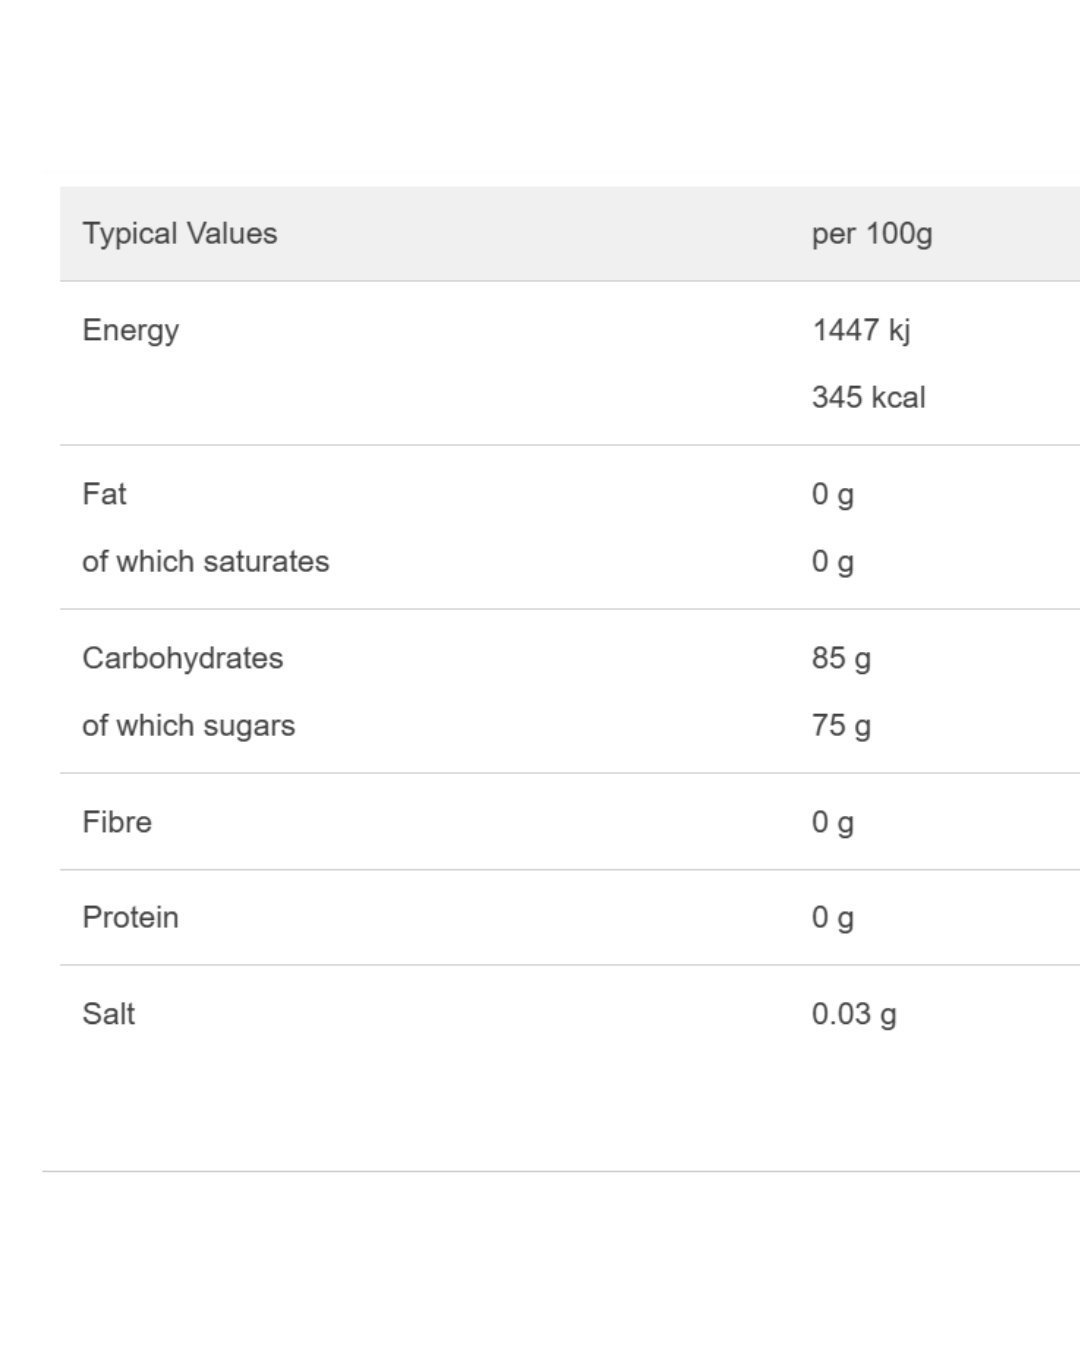Click the "0.03 g" salt value

click(x=854, y=1014)
